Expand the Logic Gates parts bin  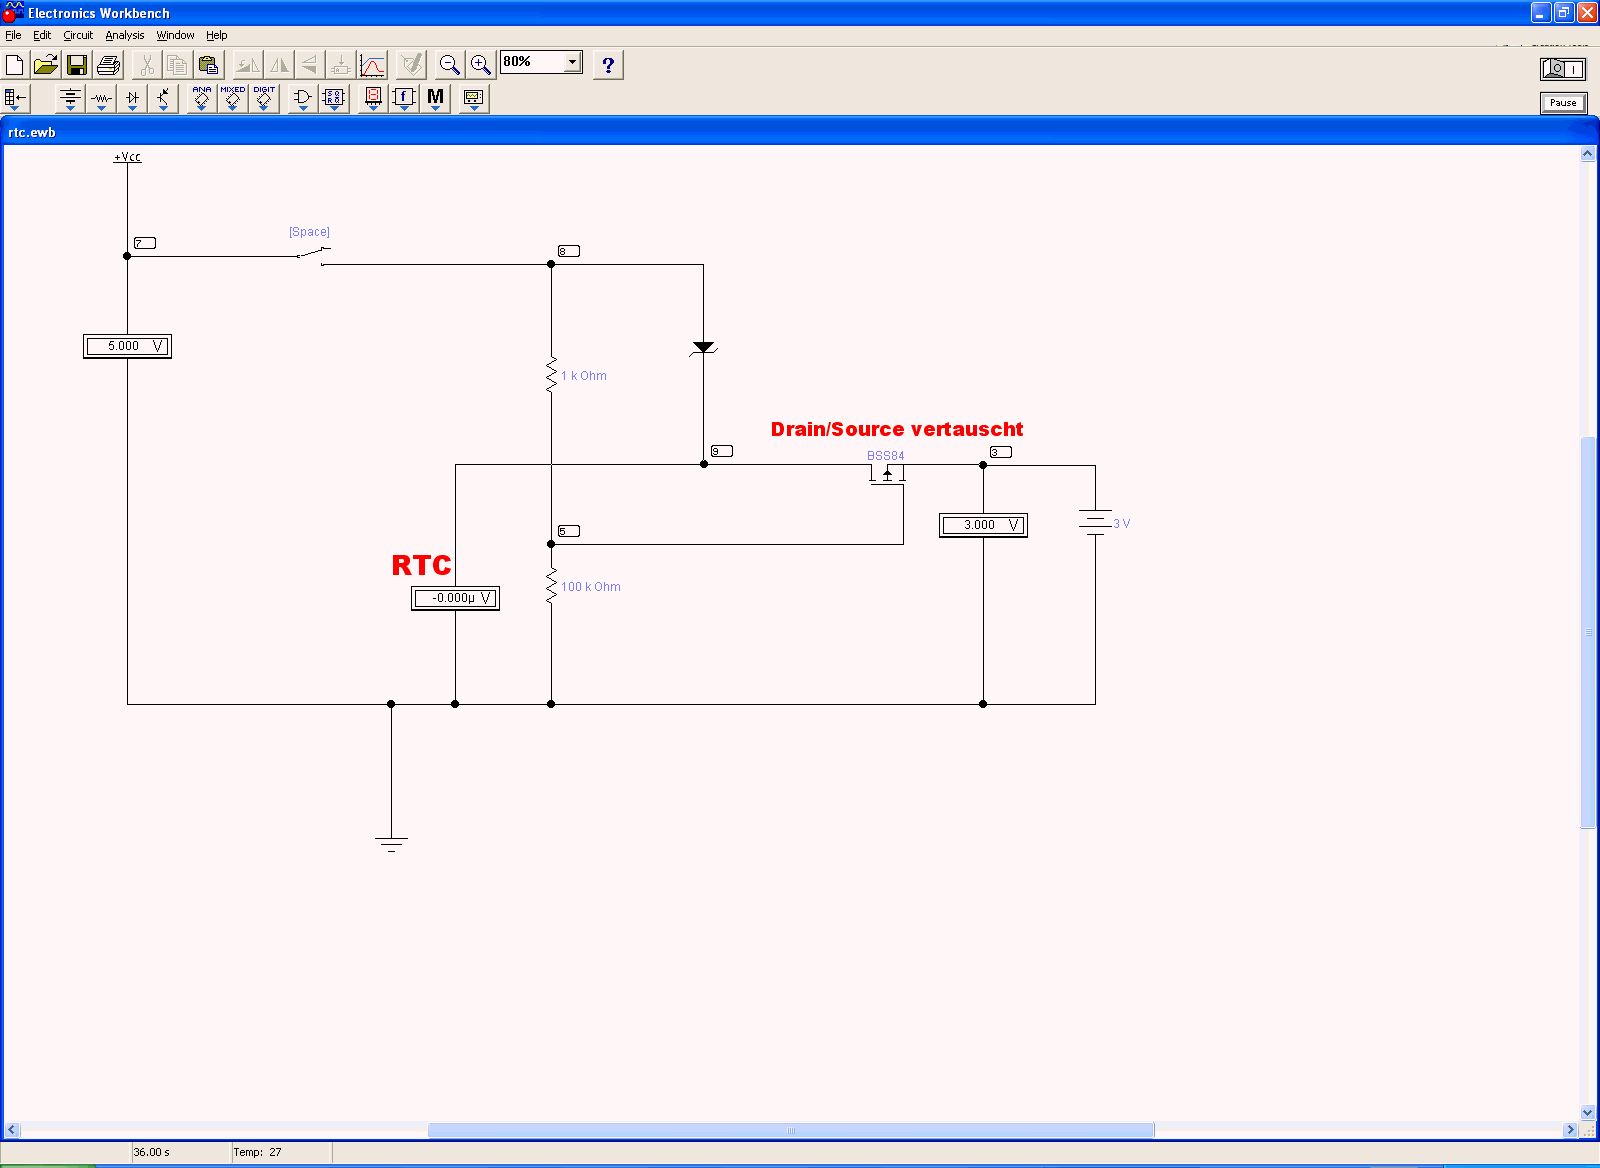coord(302,98)
